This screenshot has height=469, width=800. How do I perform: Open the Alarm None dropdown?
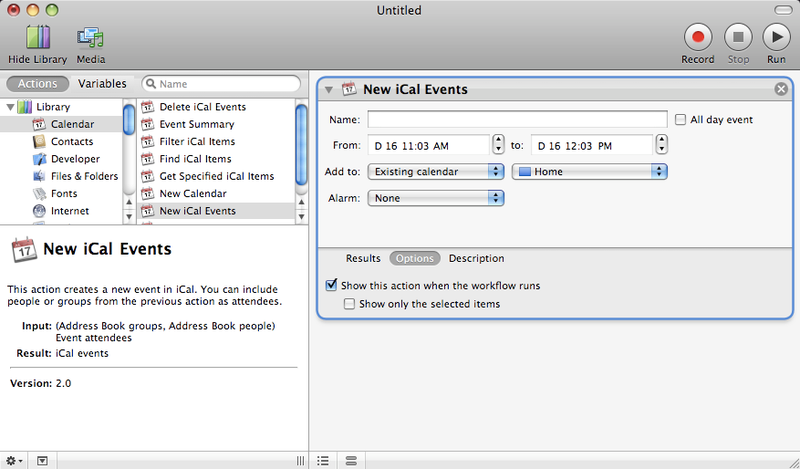436,198
